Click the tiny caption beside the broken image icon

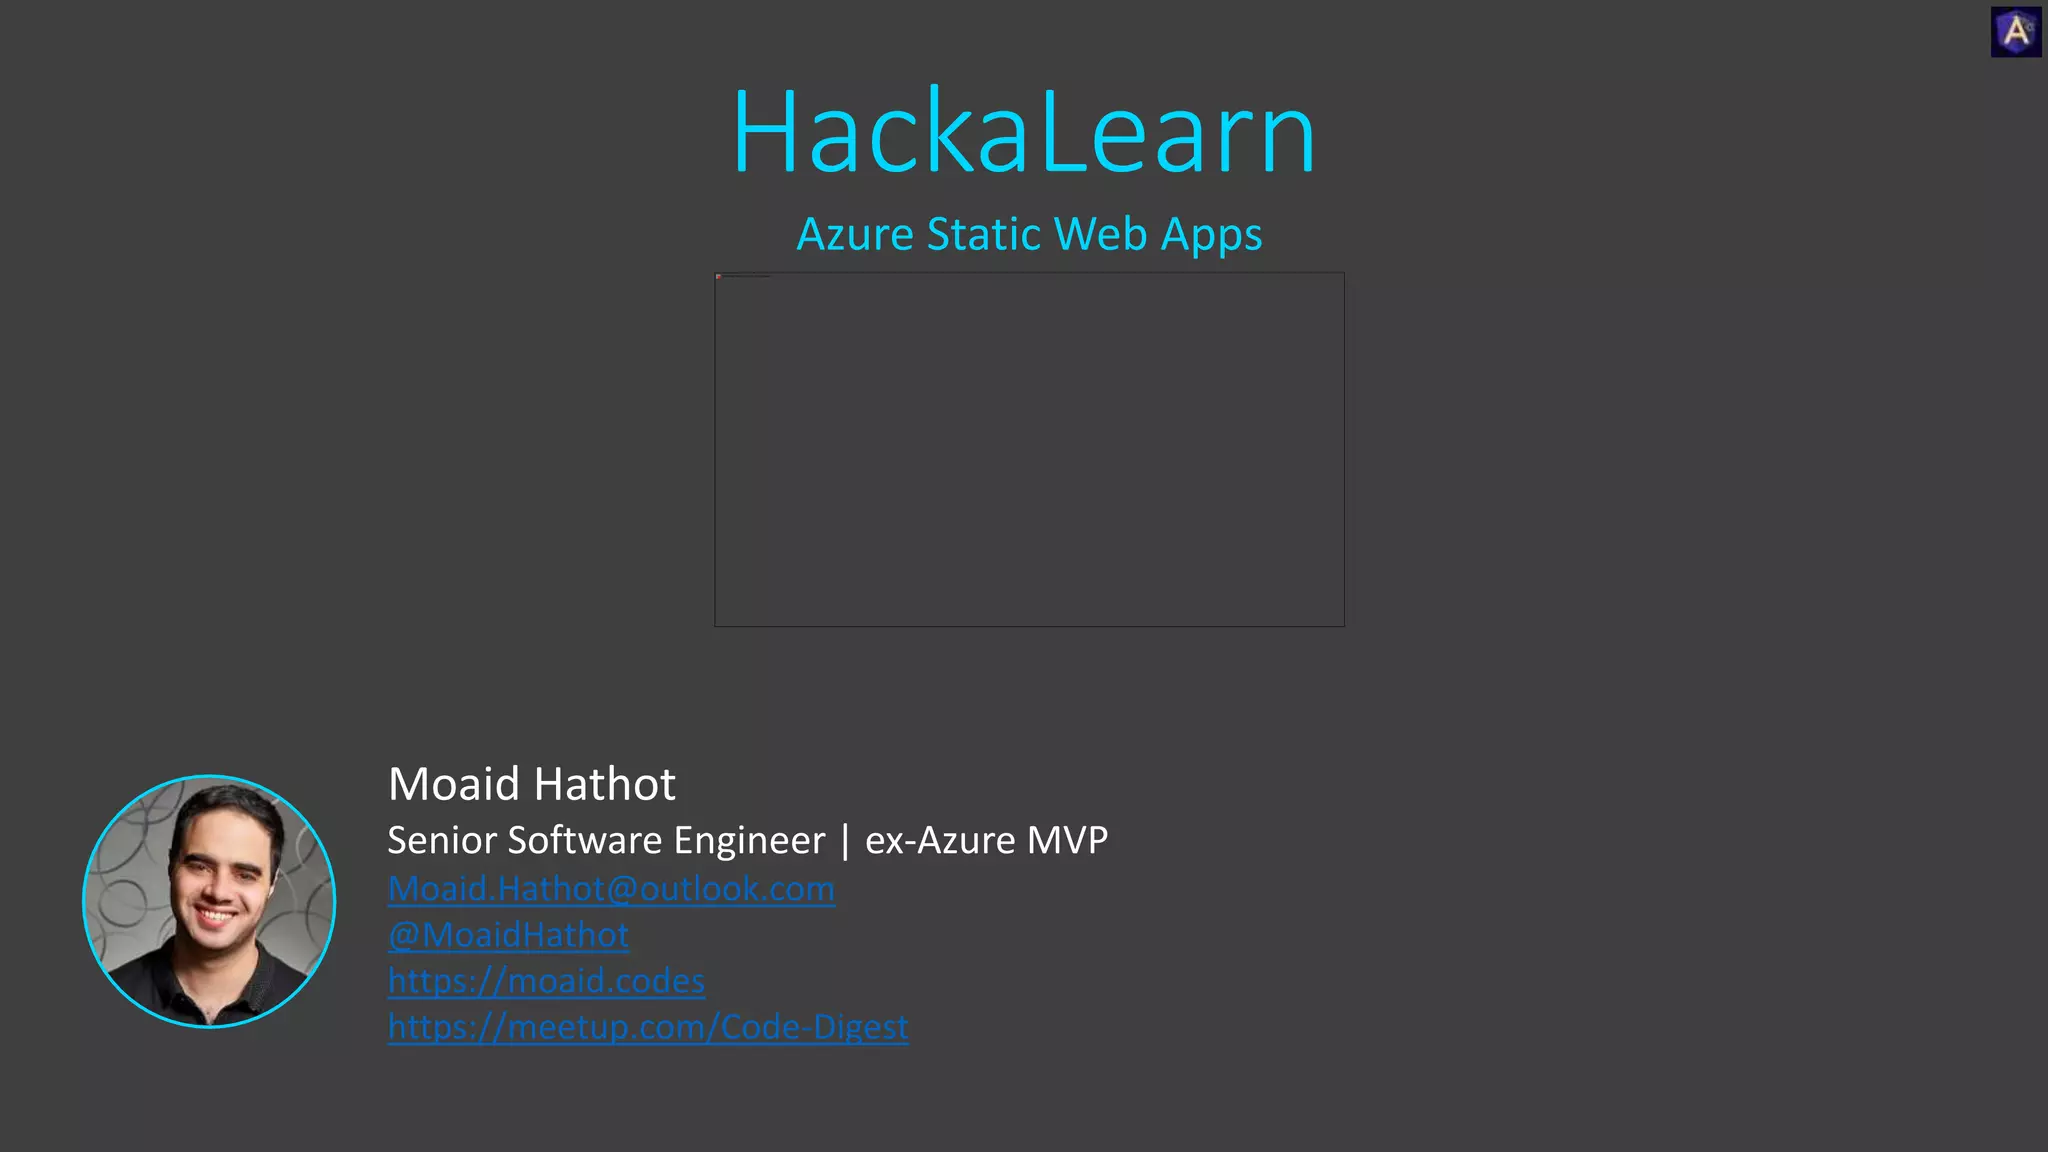[x=747, y=276]
